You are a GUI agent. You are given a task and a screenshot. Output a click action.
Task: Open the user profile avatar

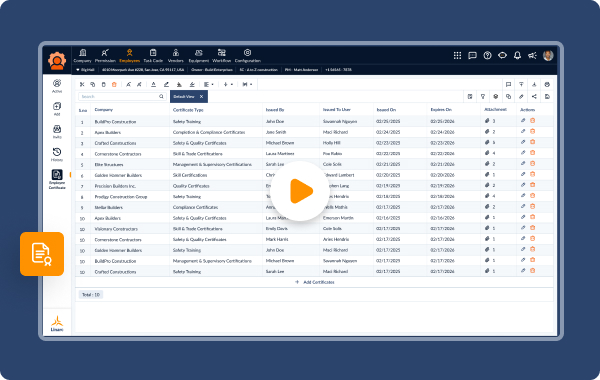click(548, 55)
